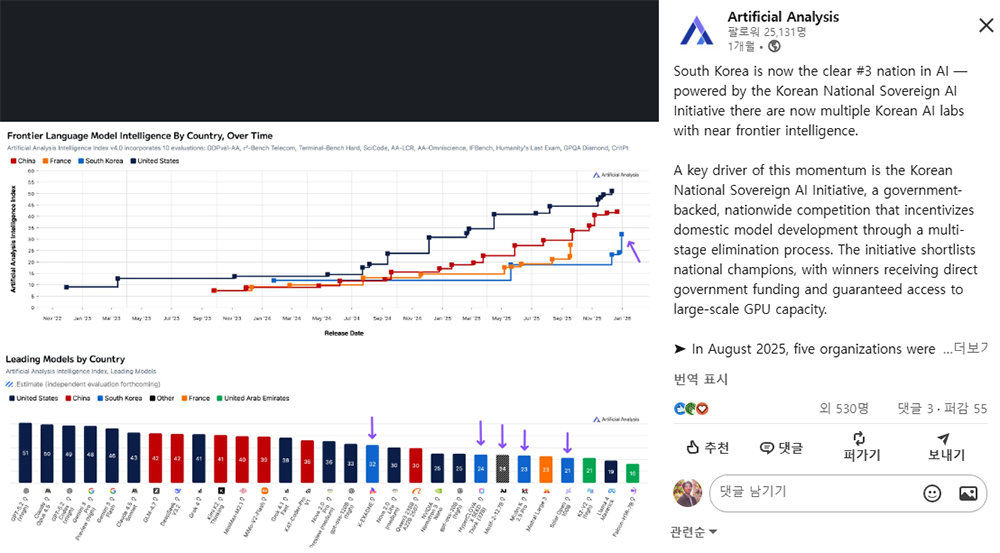
Task: Click the Release Date axis label
Action: [x=344, y=333]
